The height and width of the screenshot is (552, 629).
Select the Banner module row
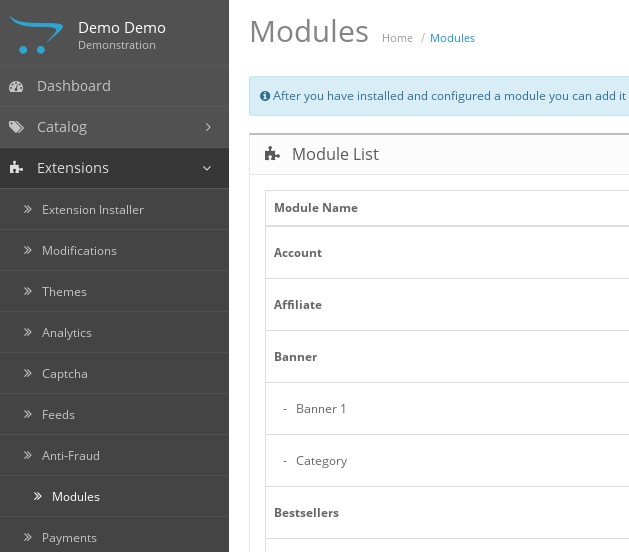(x=447, y=357)
